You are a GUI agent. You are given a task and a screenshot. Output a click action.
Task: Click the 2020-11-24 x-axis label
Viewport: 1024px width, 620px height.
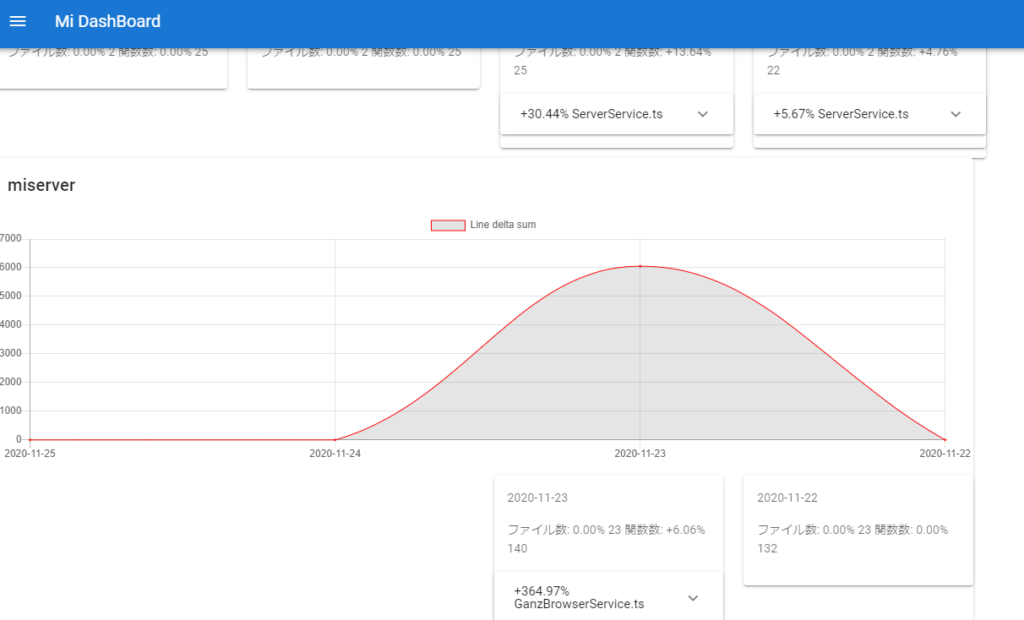pos(335,454)
